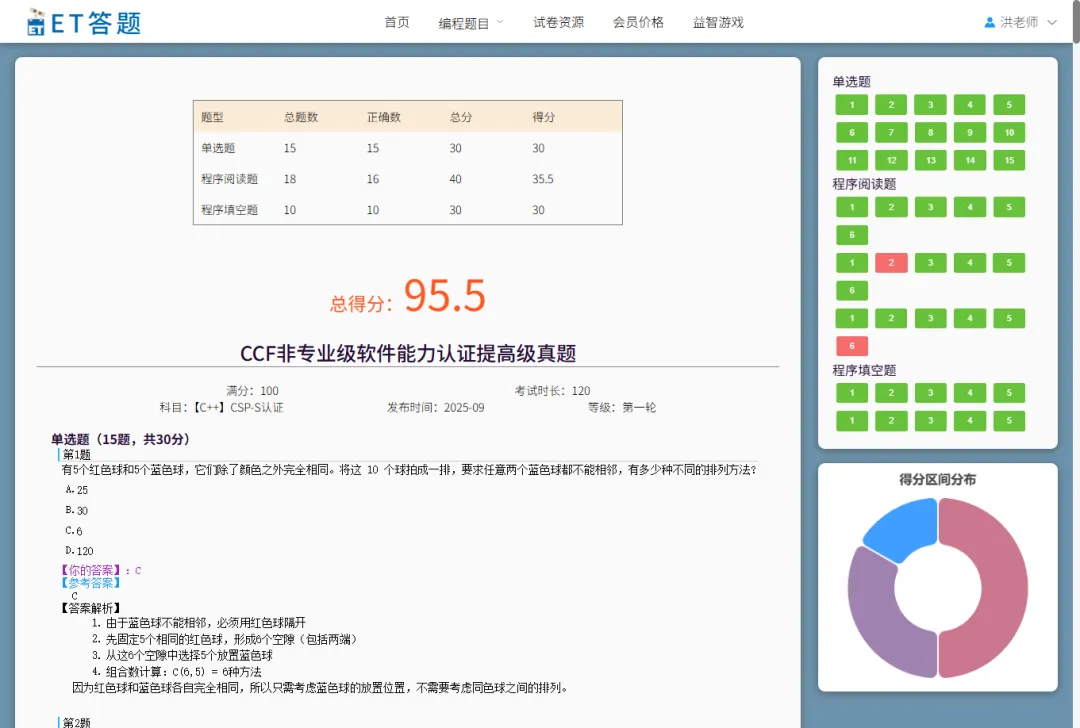Open the 首页 menu item
Image resolution: width=1080 pixels, height=728 pixels.
point(396,22)
